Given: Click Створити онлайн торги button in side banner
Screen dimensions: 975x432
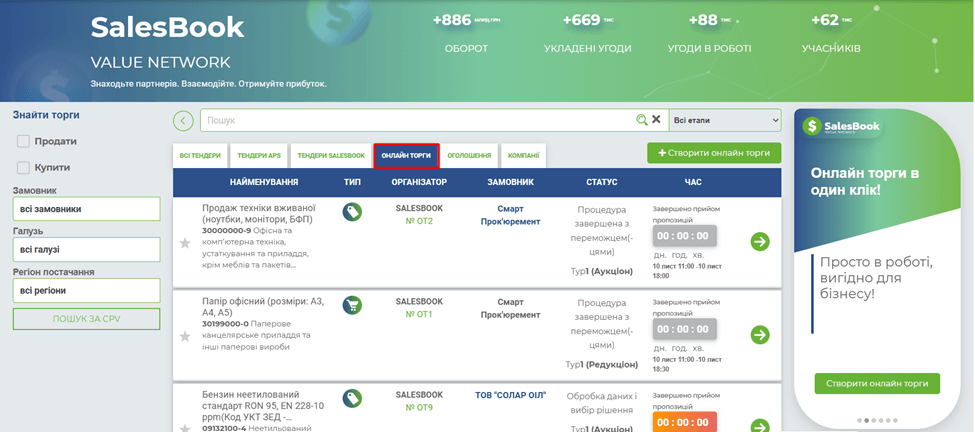Looking at the screenshot, I should click(877, 384).
